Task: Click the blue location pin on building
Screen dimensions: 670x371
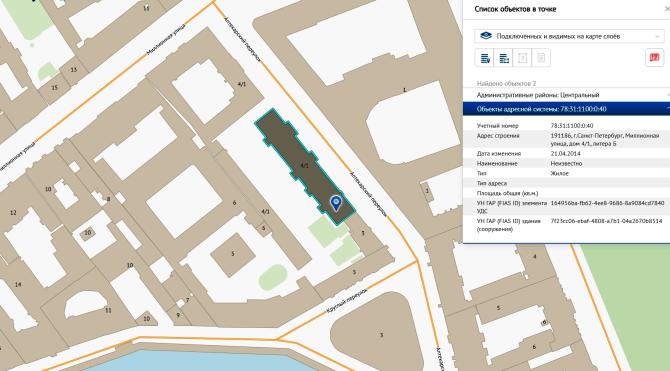Action: pyautogui.click(x=336, y=203)
